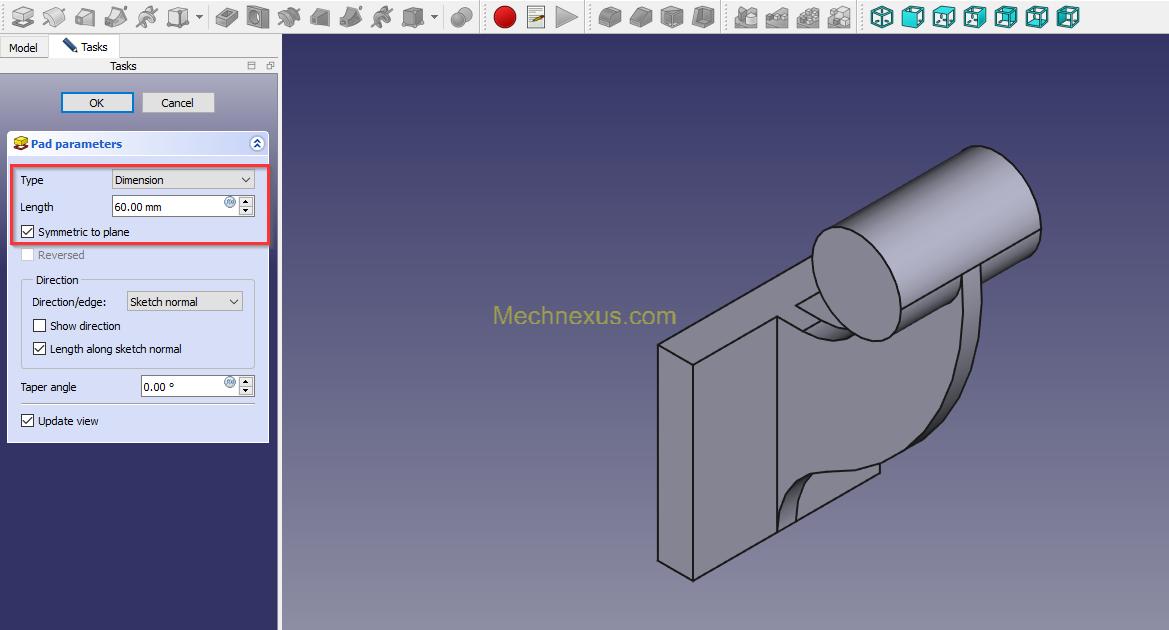Click the Boolean operation icon
This screenshot has height=630, width=1169.
[x=461, y=16]
